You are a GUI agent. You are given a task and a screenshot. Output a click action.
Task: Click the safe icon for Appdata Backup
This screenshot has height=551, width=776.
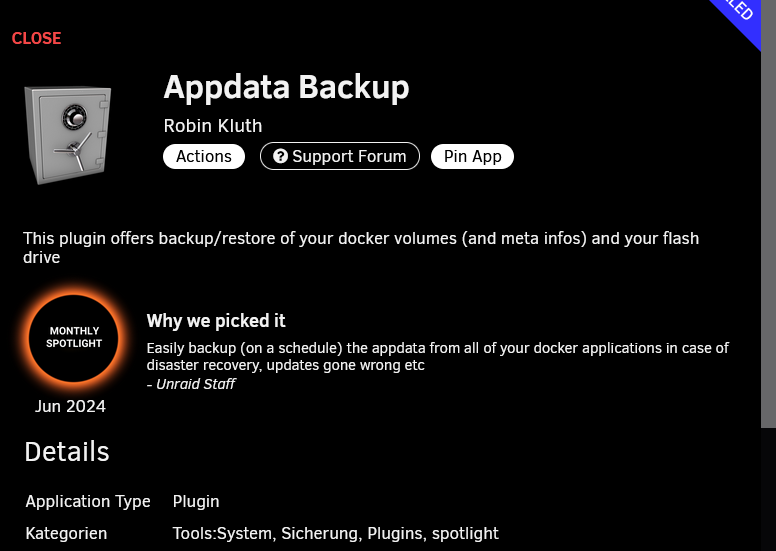(68, 135)
